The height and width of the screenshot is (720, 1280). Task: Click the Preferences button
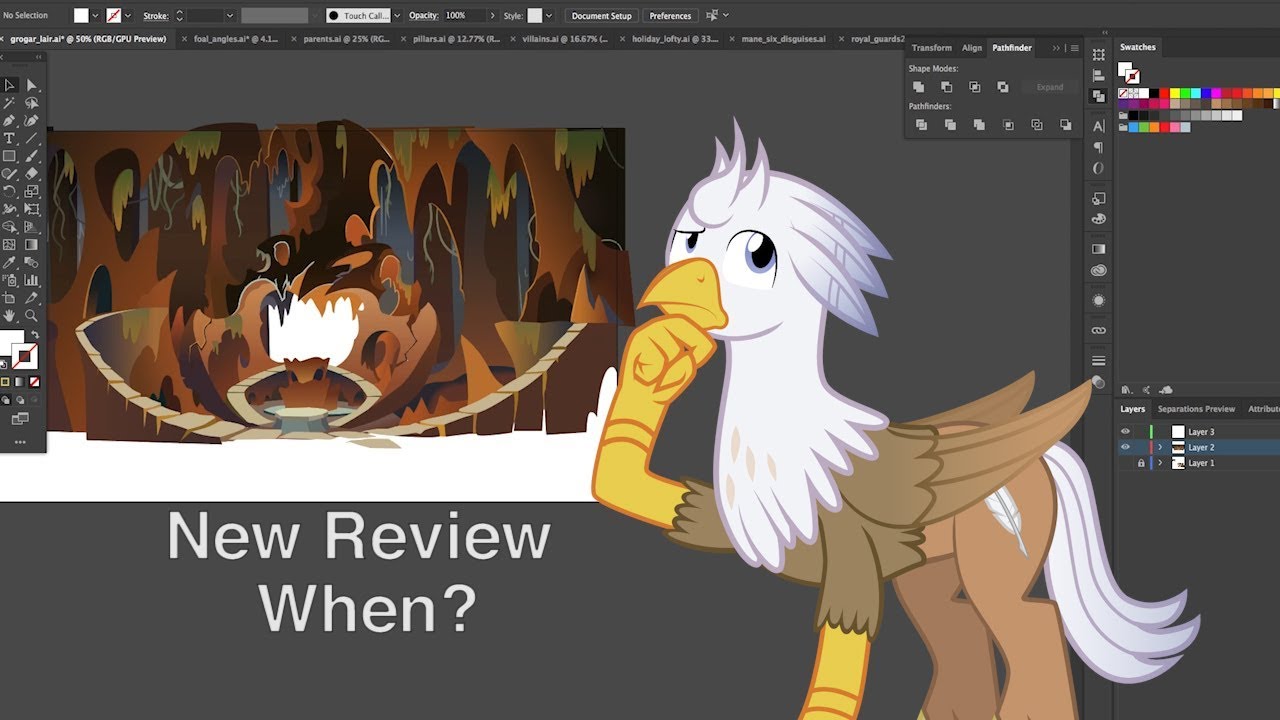[670, 16]
